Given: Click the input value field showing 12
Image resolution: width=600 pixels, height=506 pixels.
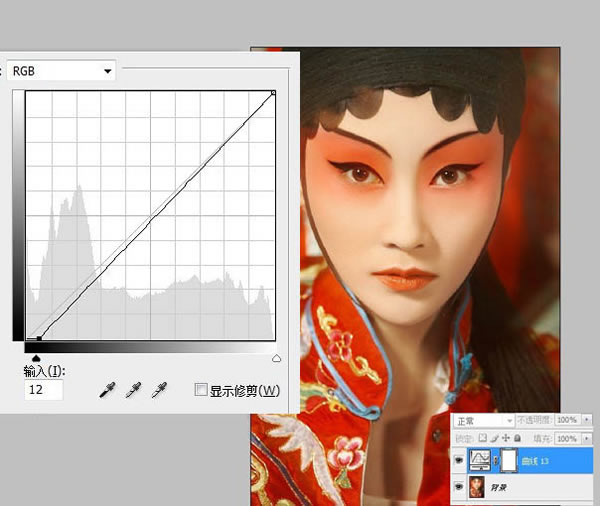Looking at the screenshot, I should 44,390.
